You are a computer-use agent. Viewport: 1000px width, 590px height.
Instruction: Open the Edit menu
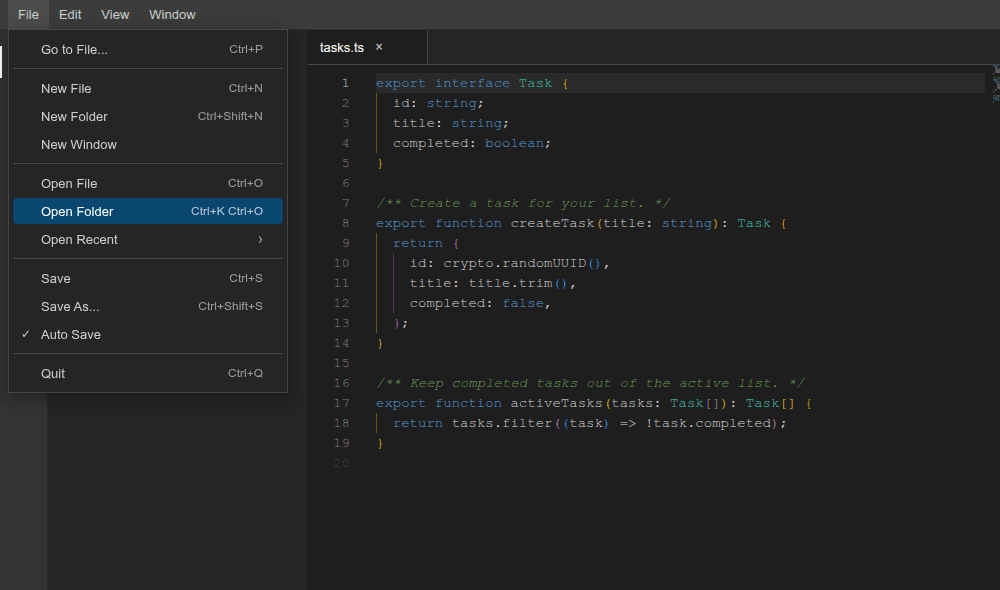(70, 15)
